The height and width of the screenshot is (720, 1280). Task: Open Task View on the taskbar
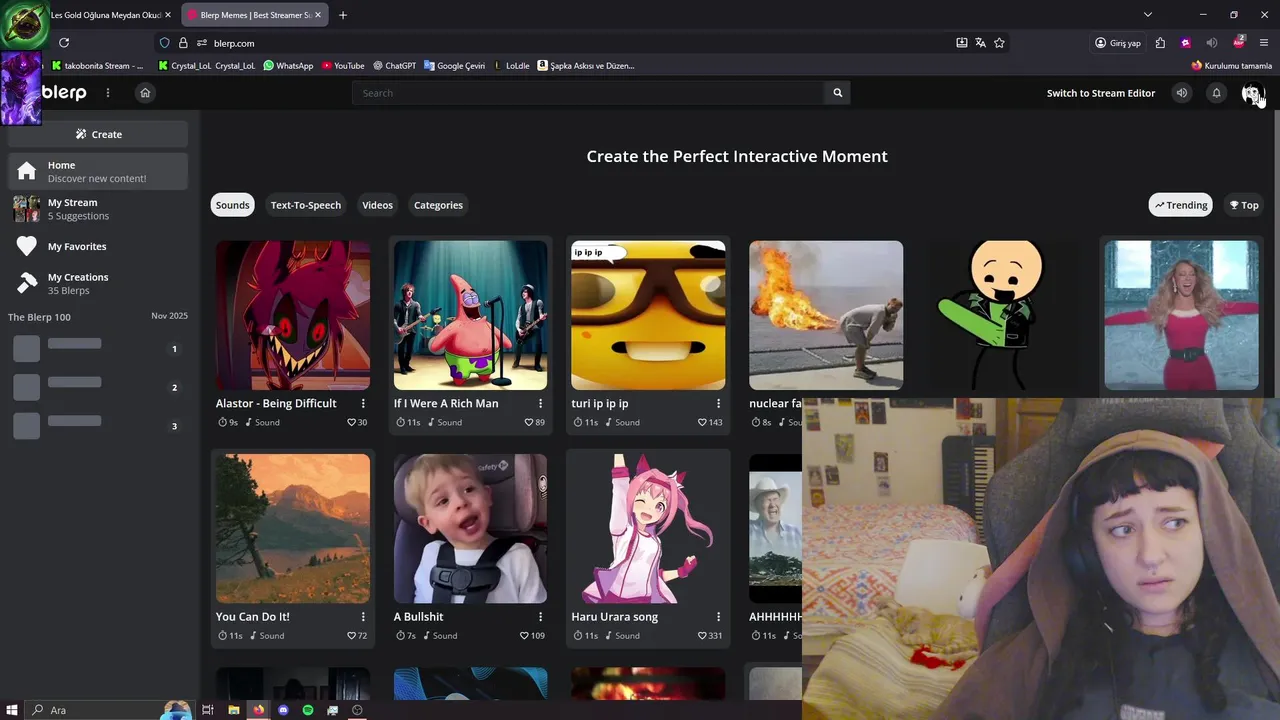pyautogui.click(x=208, y=710)
